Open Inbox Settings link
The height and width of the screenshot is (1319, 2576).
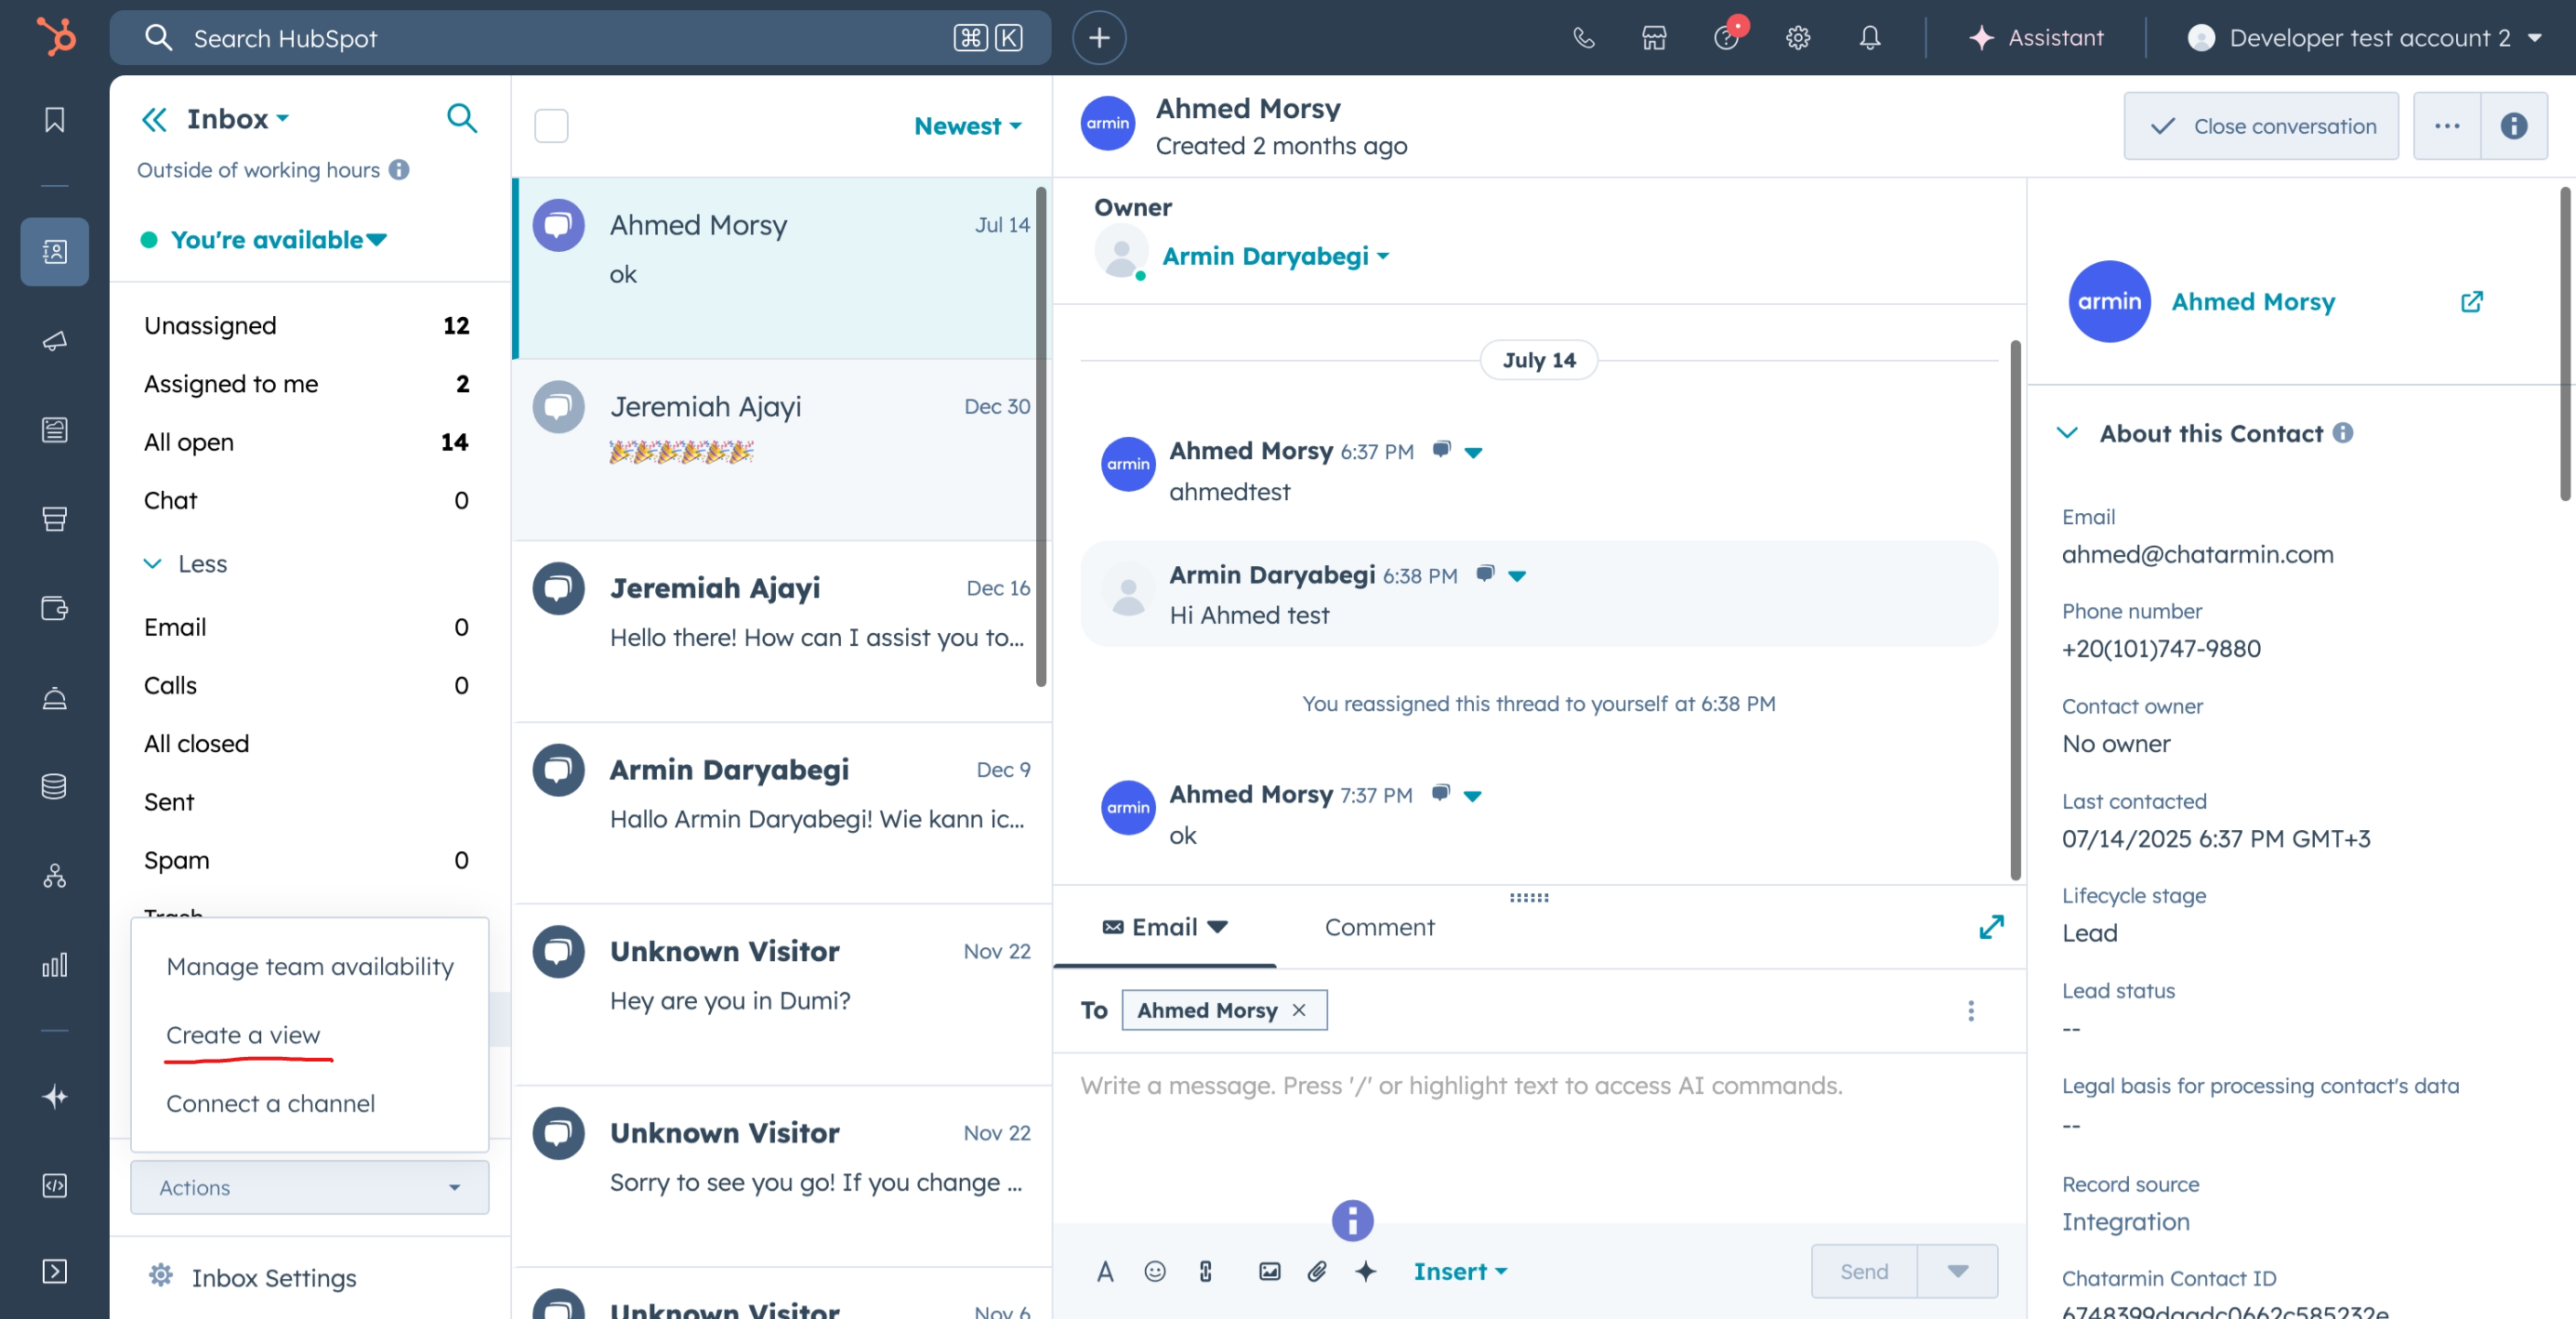pyautogui.click(x=273, y=1277)
